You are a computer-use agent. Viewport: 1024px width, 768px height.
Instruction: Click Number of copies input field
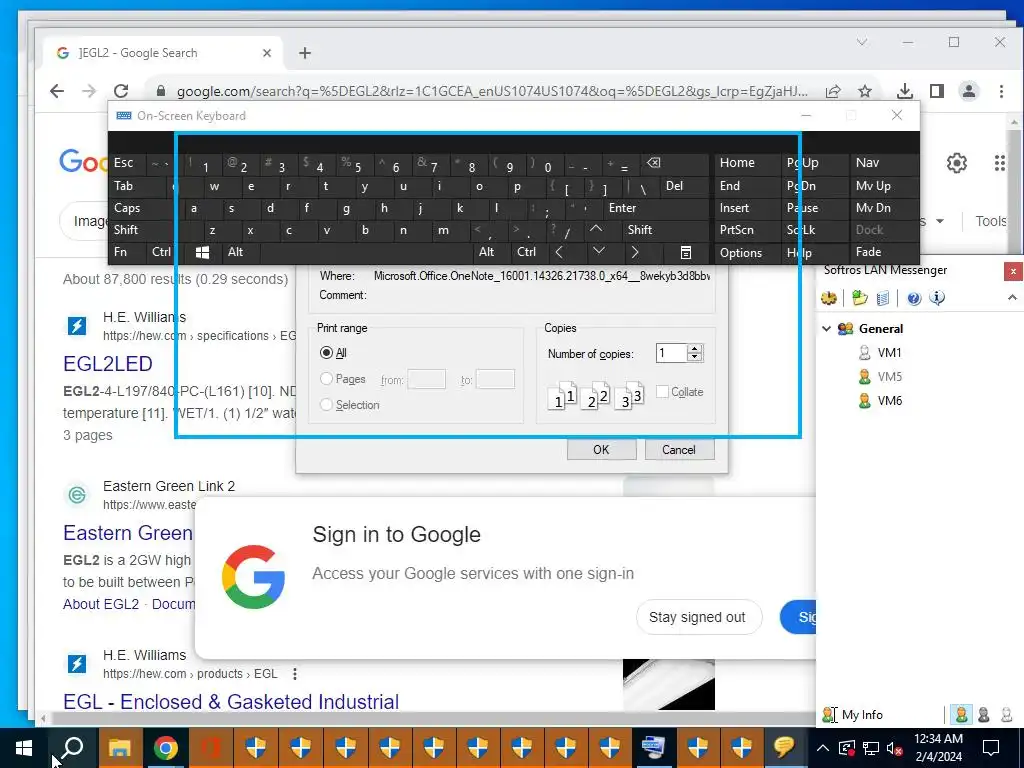672,353
